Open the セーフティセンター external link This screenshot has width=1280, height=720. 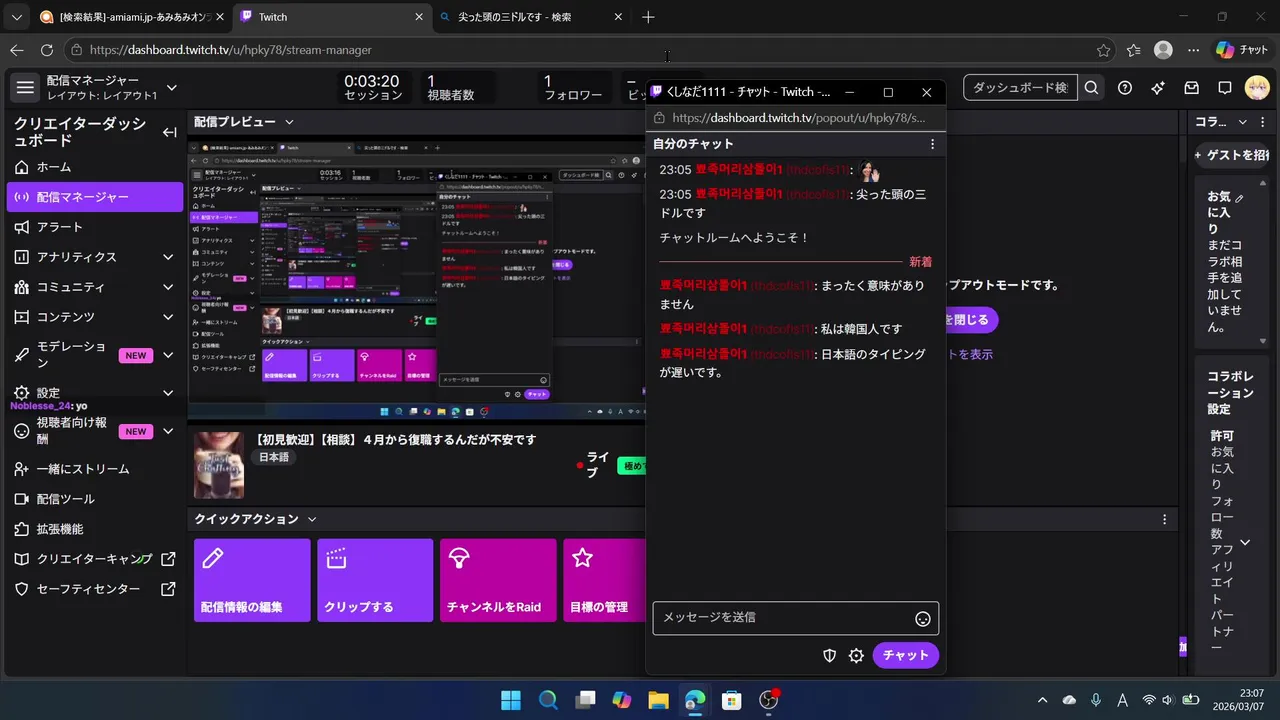tap(95, 589)
